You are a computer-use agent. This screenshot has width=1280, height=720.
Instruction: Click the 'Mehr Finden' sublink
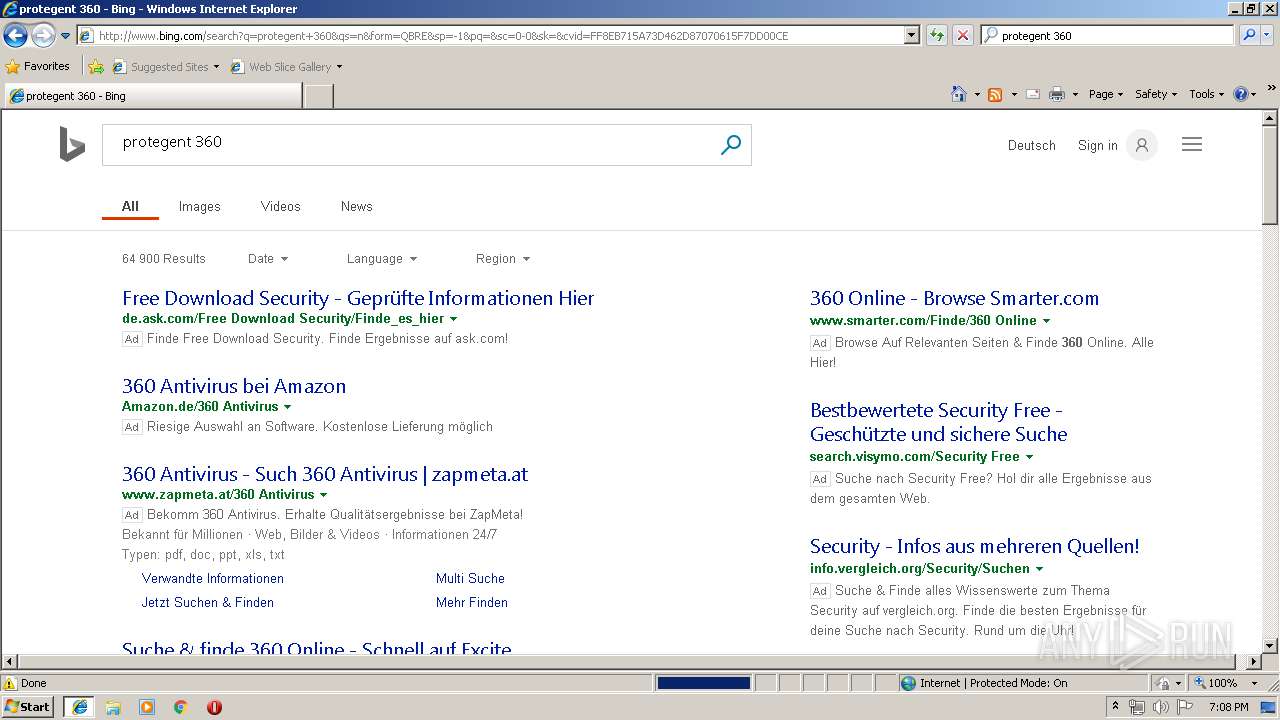tap(472, 603)
